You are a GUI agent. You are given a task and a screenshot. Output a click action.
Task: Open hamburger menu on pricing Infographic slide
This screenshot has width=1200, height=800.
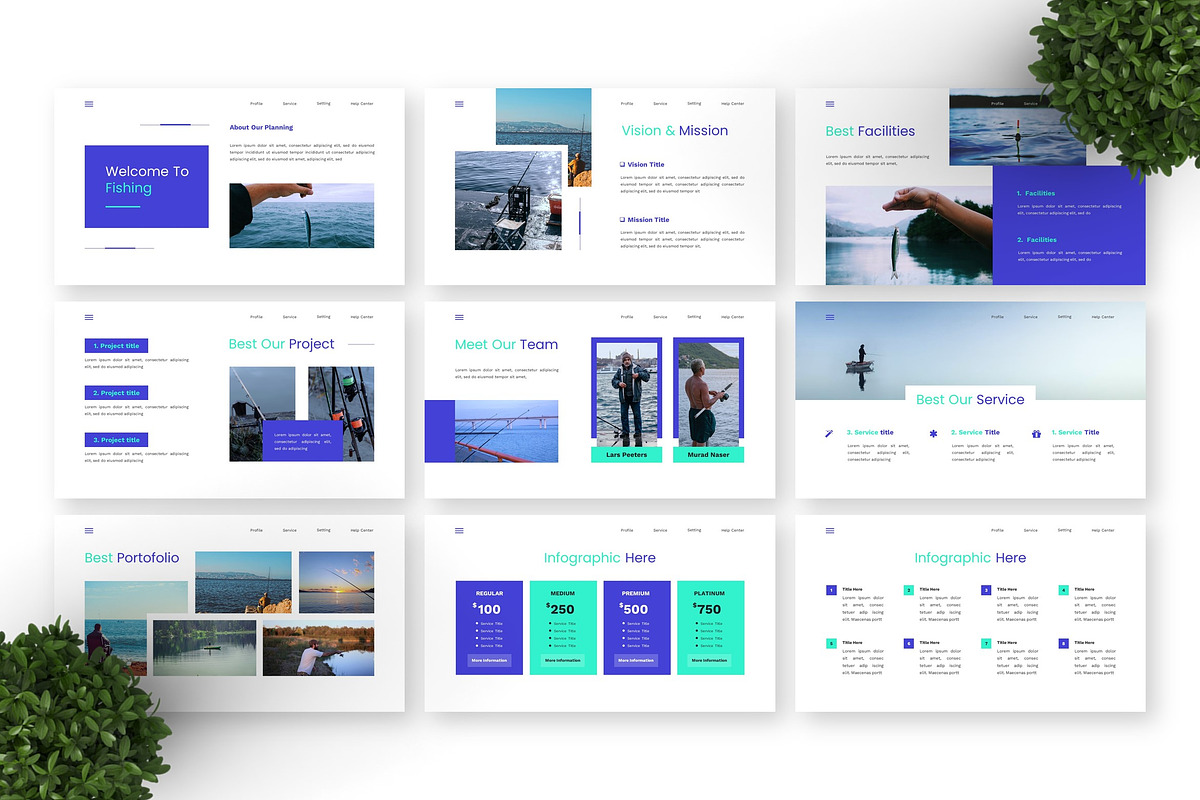click(x=459, y=530)
